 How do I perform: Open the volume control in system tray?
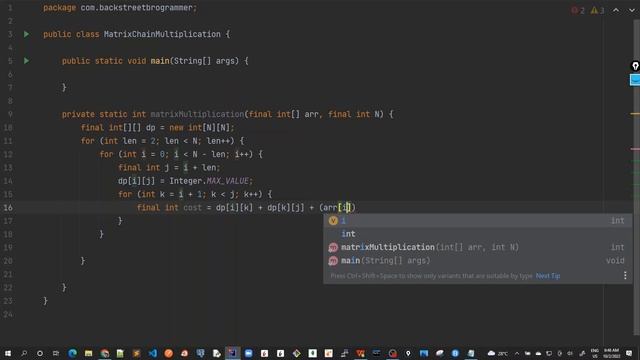(570, 353)
